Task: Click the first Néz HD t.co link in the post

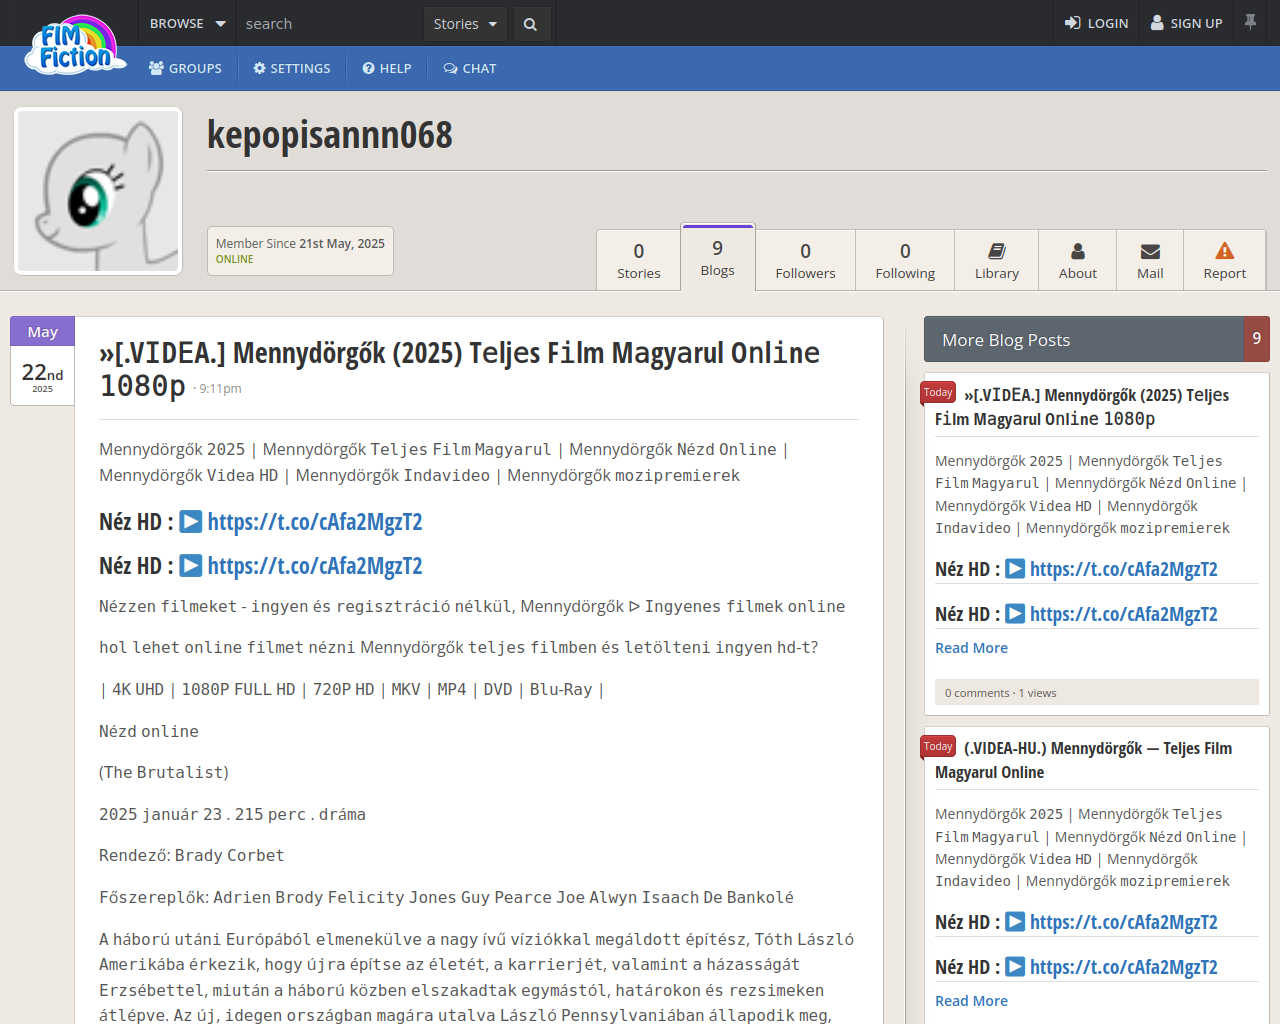Action: point(315,522)
